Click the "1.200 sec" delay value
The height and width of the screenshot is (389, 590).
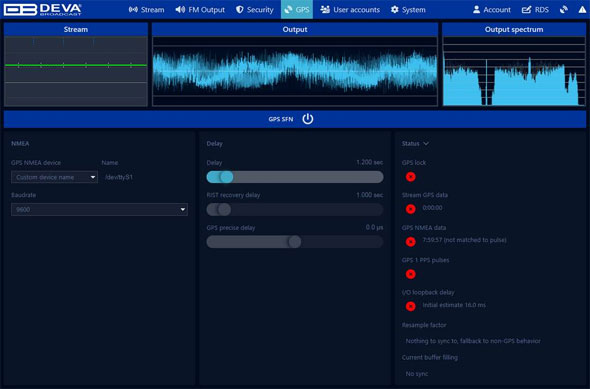(370, 162)
